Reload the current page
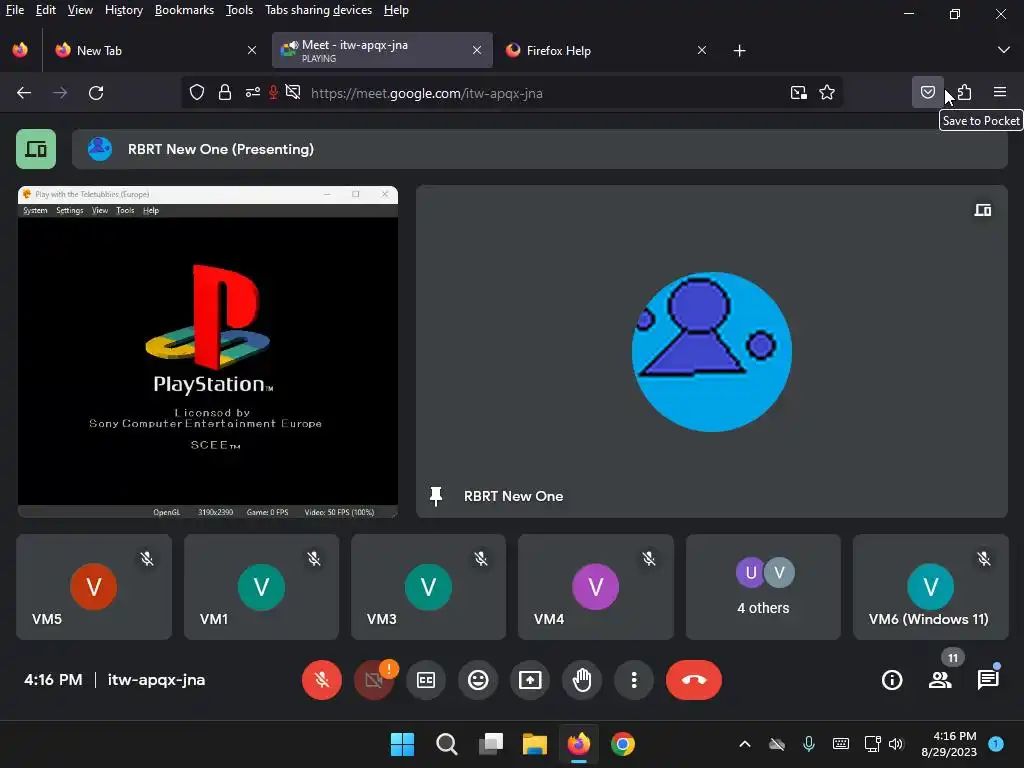The width and height of the screenshot is (1024, 768). tap(96, 93)
